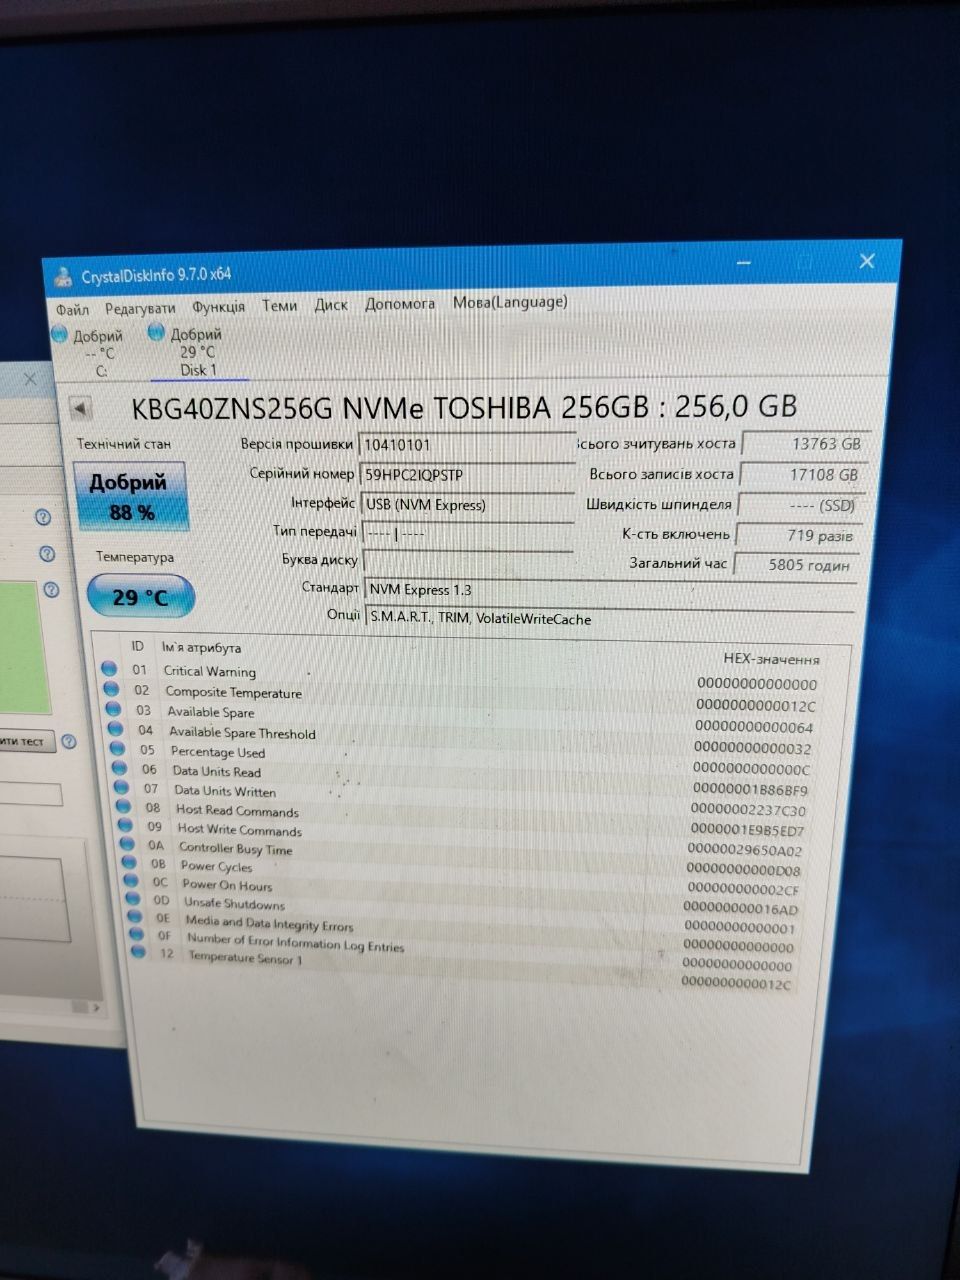Screen dimensions: 960x1280
Task: Select Disk 1 status indicator
Action: [x=197, y=351]
